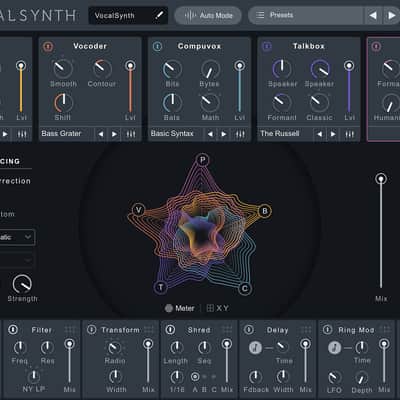Viewport: 400px width, 400px height.
Task: Click the global Mix slider handle
Action: tap(381, 179)
